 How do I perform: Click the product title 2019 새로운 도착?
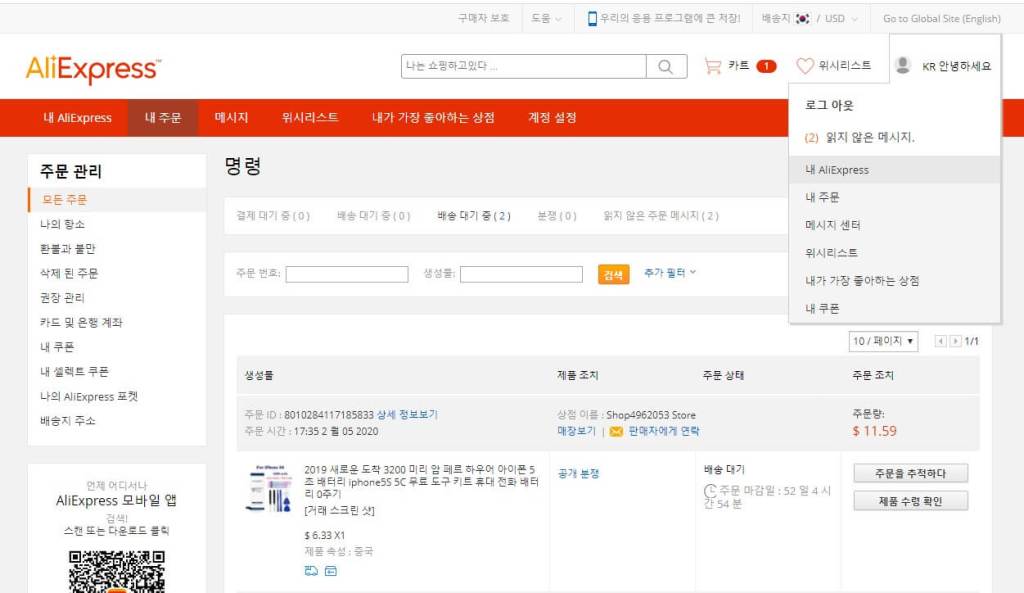point(421,481)
